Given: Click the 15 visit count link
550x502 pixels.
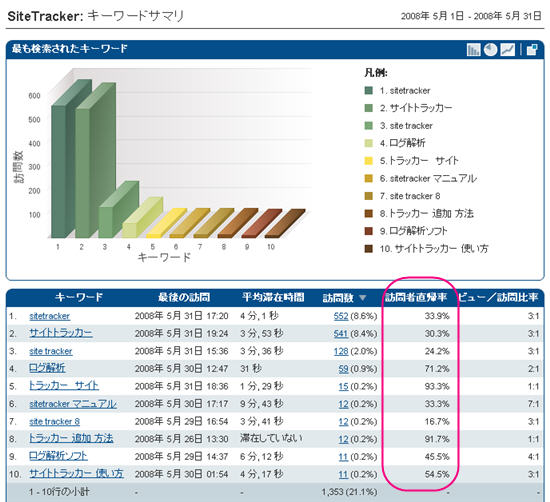Looking at the screenshot, I should 343,386.
